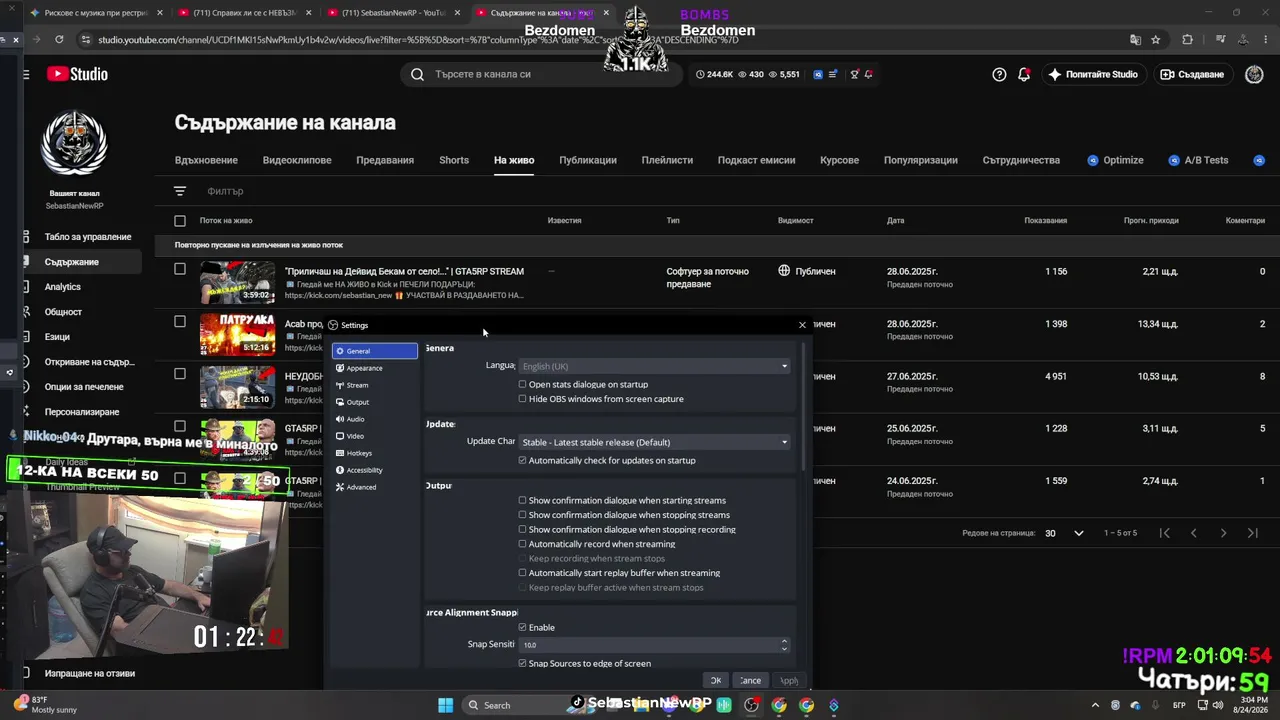Open Accessibility settings in OBS sidebar
Screen dimensions: 1280x720
364,470
